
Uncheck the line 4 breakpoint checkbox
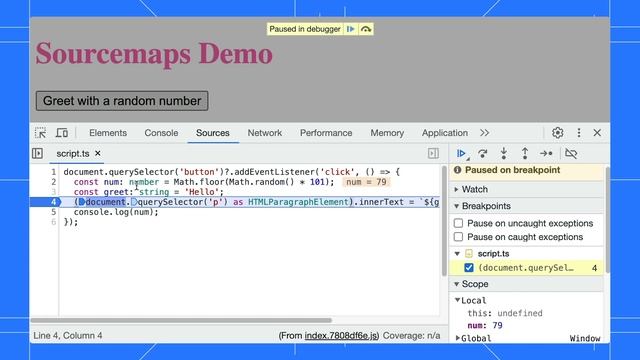point(469,268)
